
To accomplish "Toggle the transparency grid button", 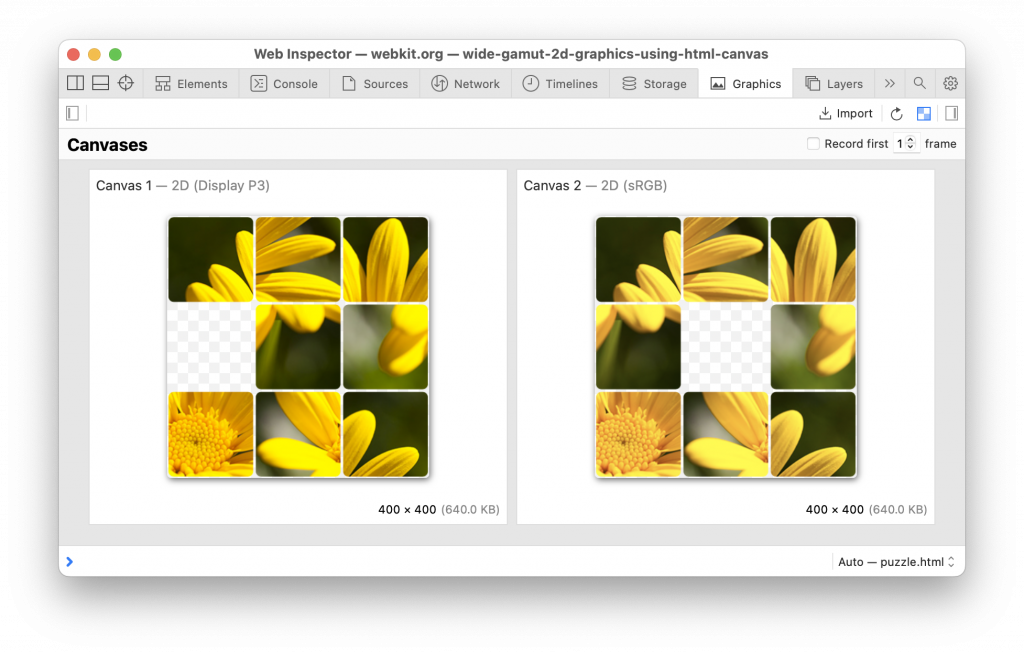I will 923,114.
